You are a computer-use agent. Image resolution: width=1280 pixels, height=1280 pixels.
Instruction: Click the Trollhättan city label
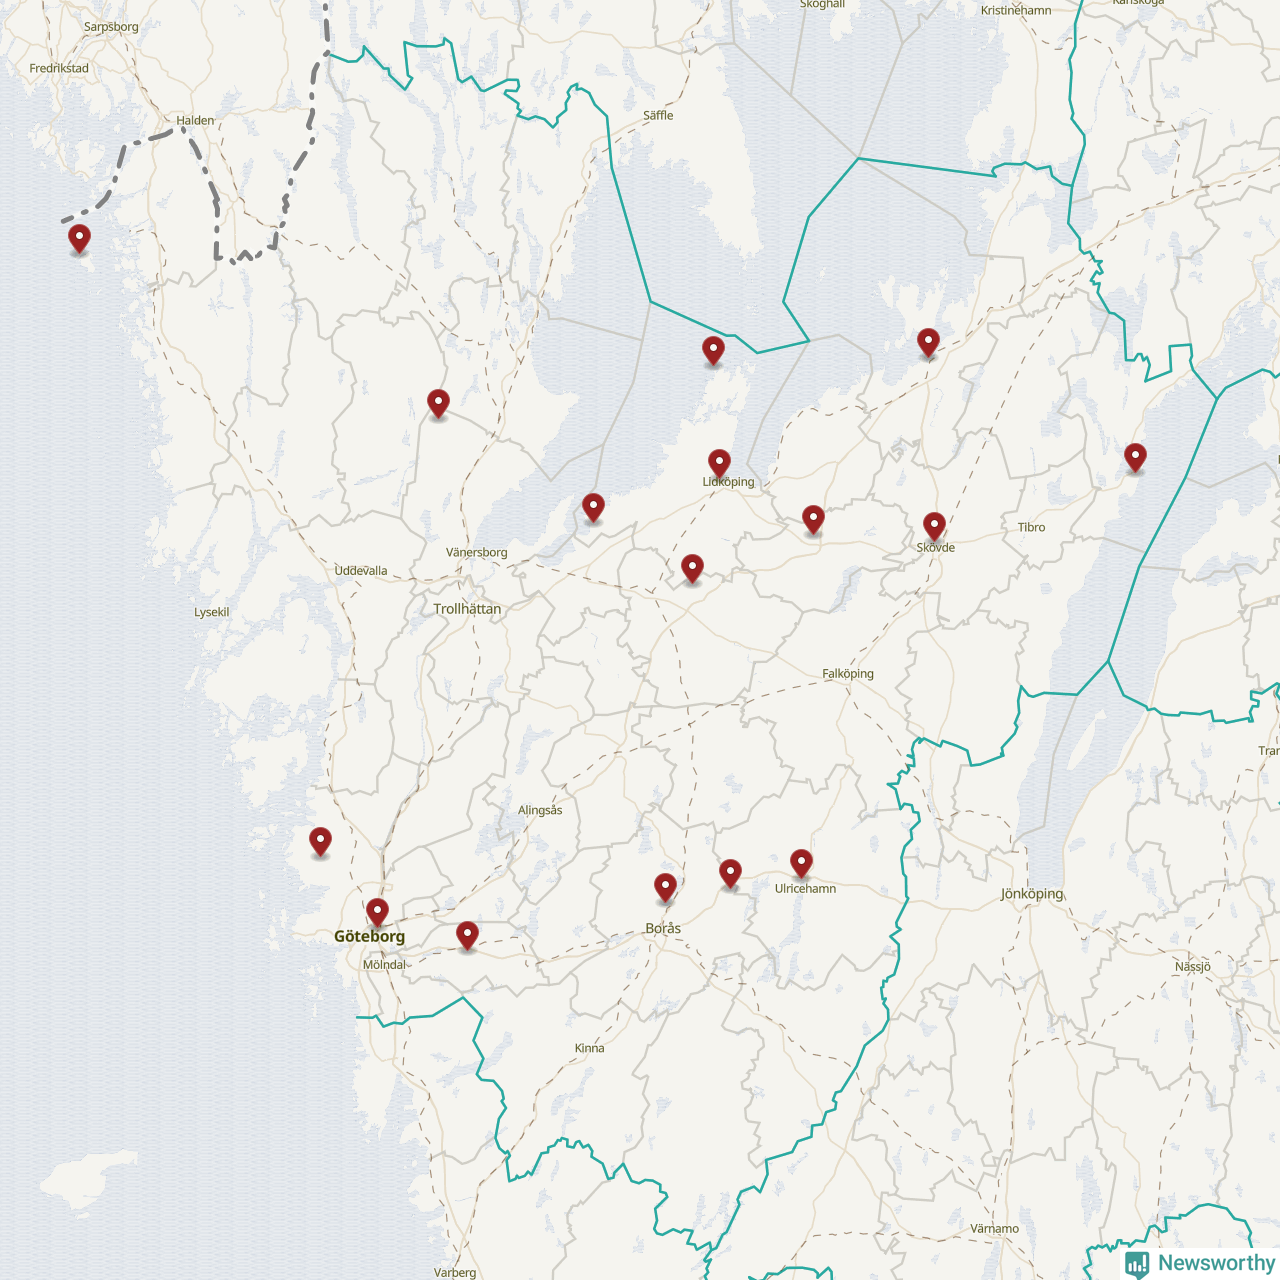pos(467,609)
